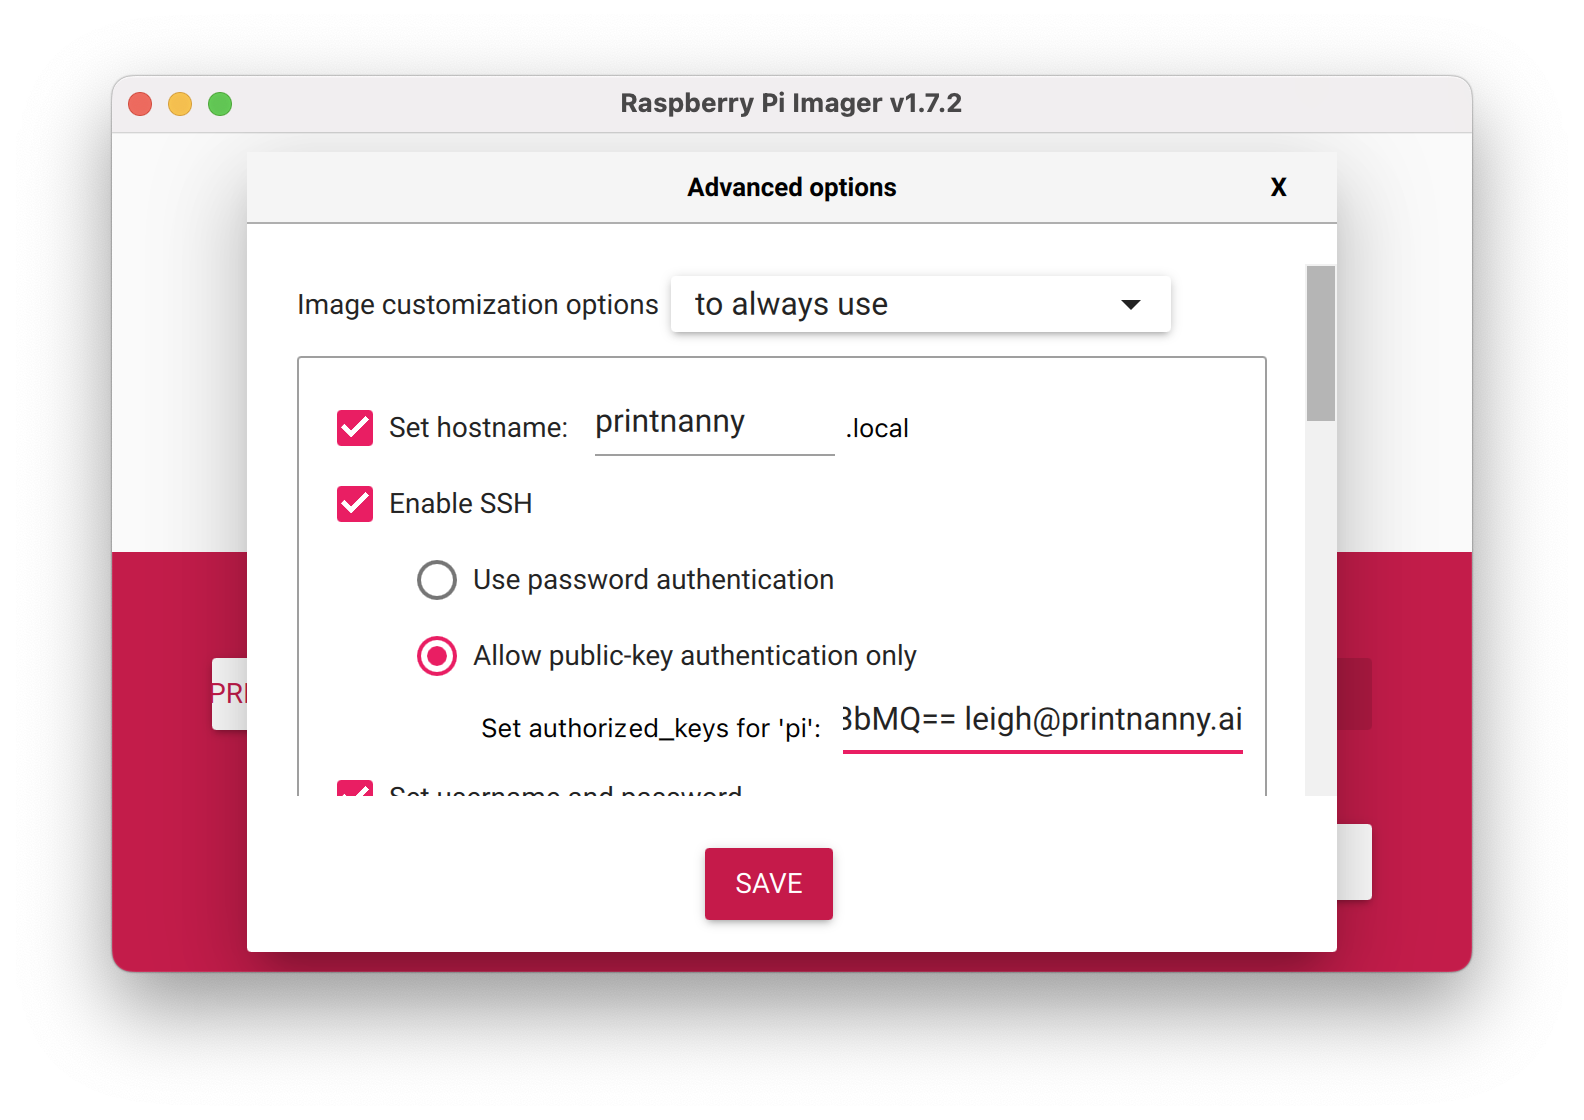Viewport: 1584px width, 1120px height.
Task: Select Use password authentication radio
Action: pos(437,580)
